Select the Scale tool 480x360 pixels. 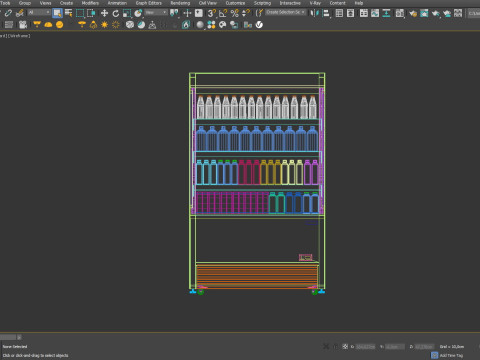(127, 13)
